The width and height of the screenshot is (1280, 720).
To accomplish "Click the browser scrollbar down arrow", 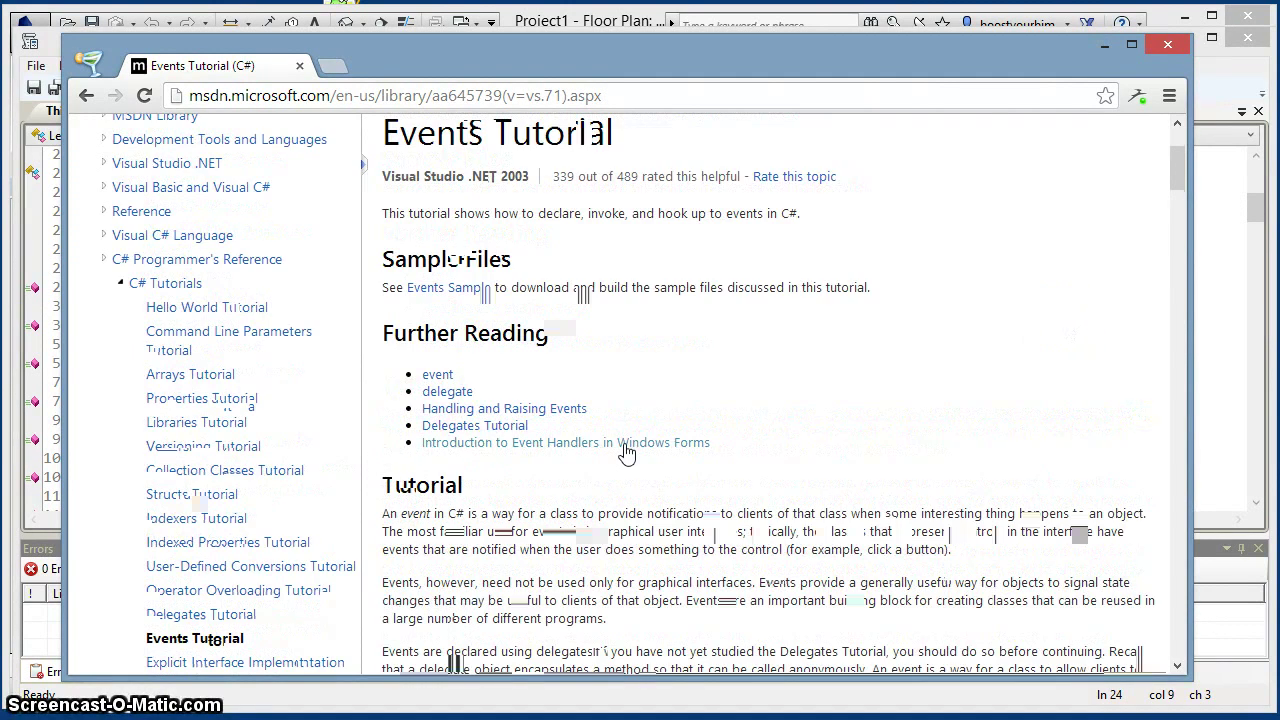I will 1177,665.
